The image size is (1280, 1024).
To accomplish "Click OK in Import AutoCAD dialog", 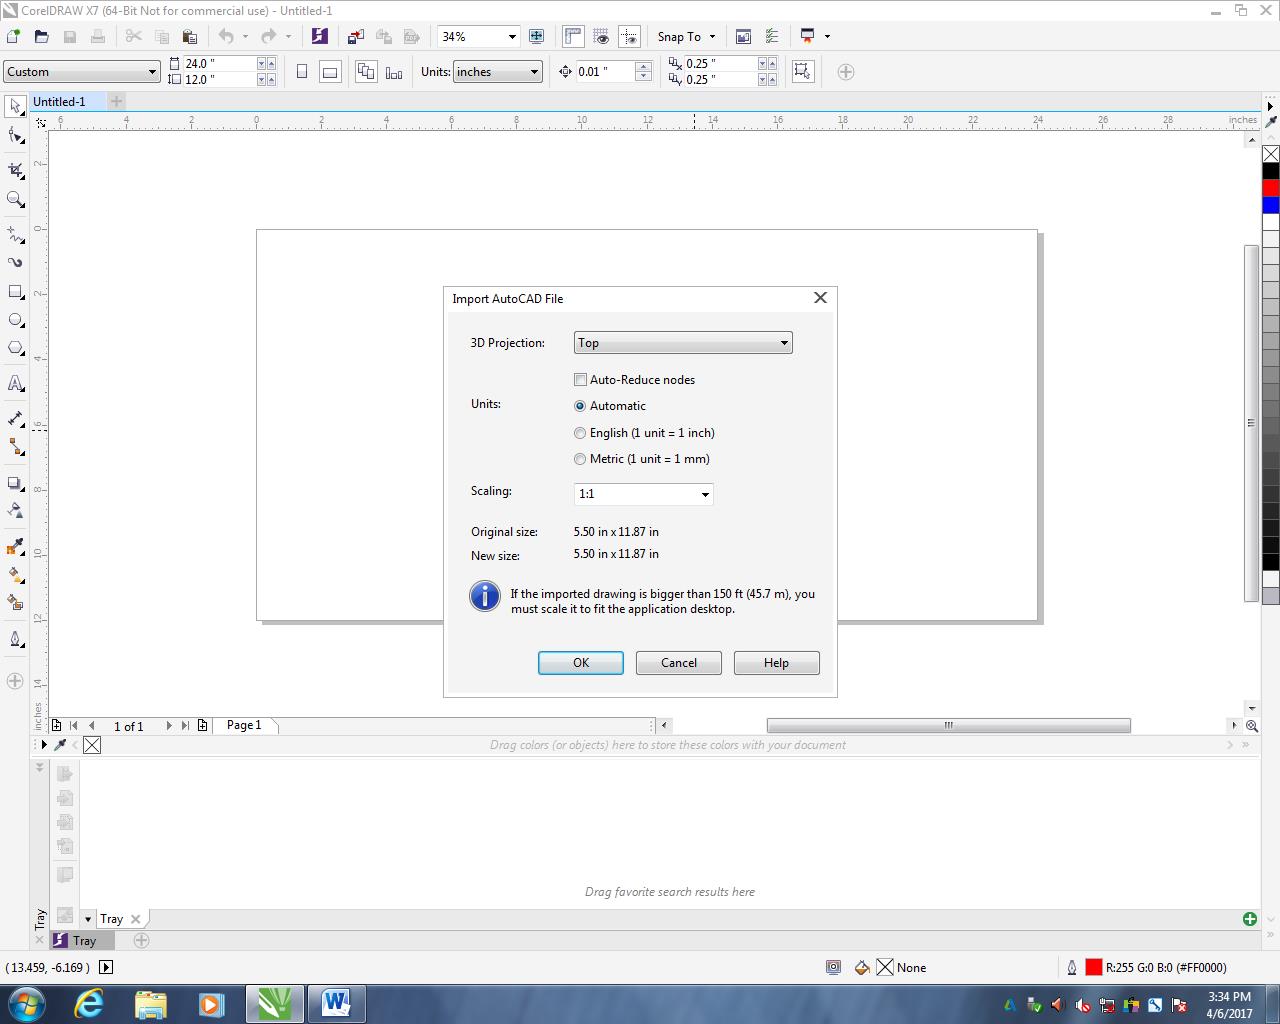I will [x=581, y=663].
